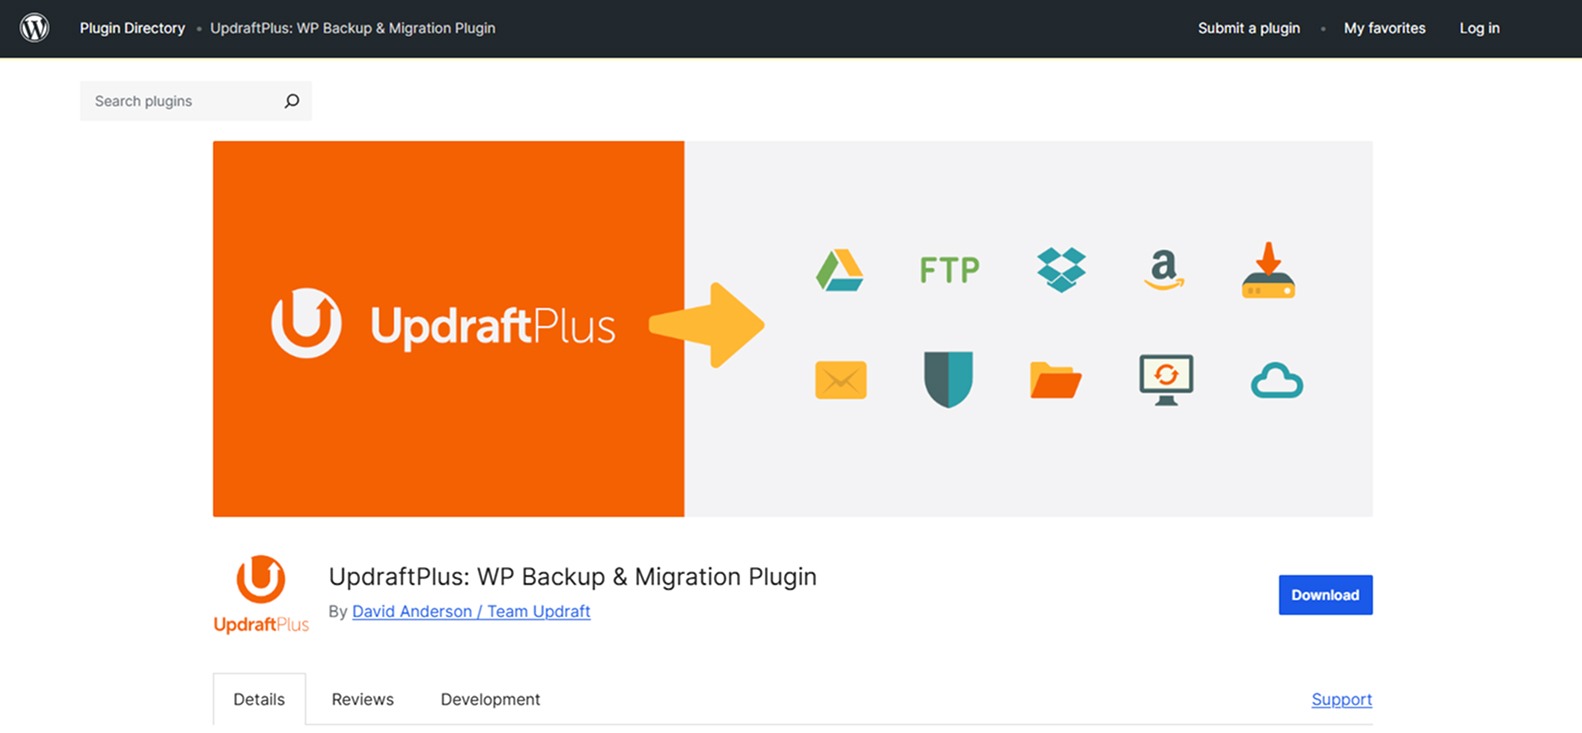1582x733 pixels.
Task: Click the Google Drive icon in banner
Action: (839, 270)
